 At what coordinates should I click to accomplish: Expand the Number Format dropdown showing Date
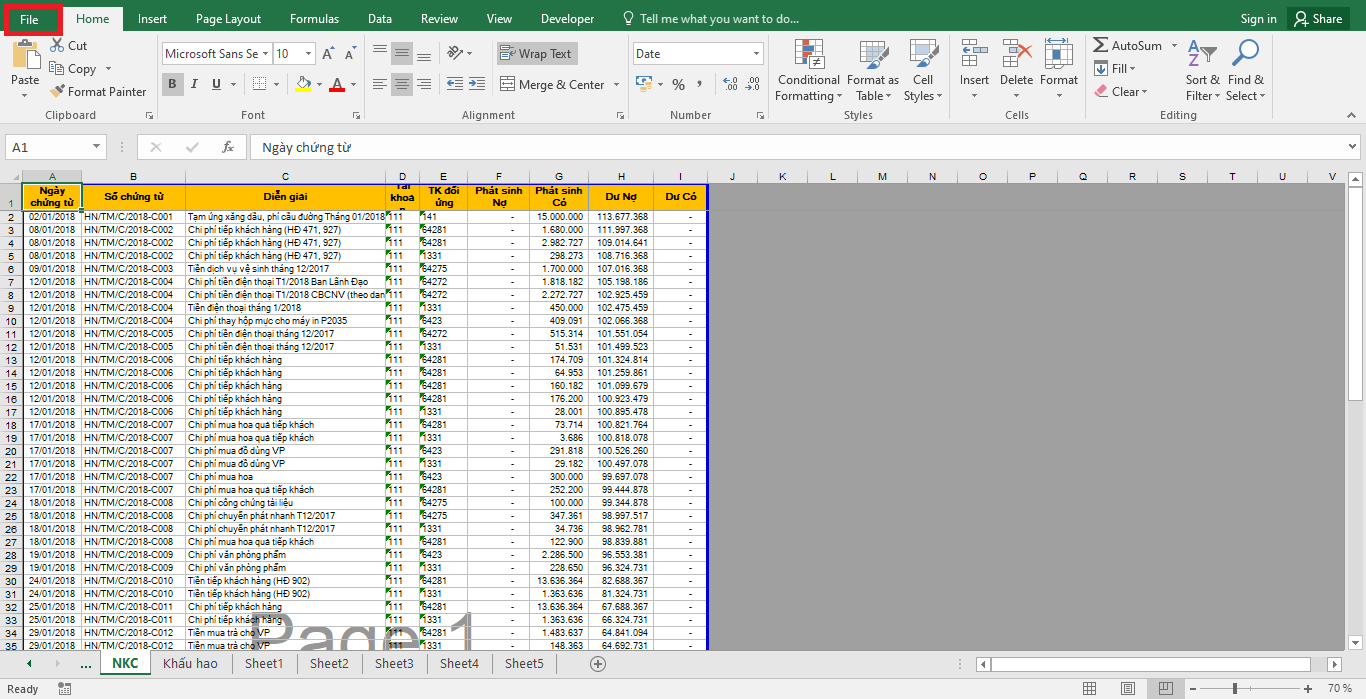point(755,54)
